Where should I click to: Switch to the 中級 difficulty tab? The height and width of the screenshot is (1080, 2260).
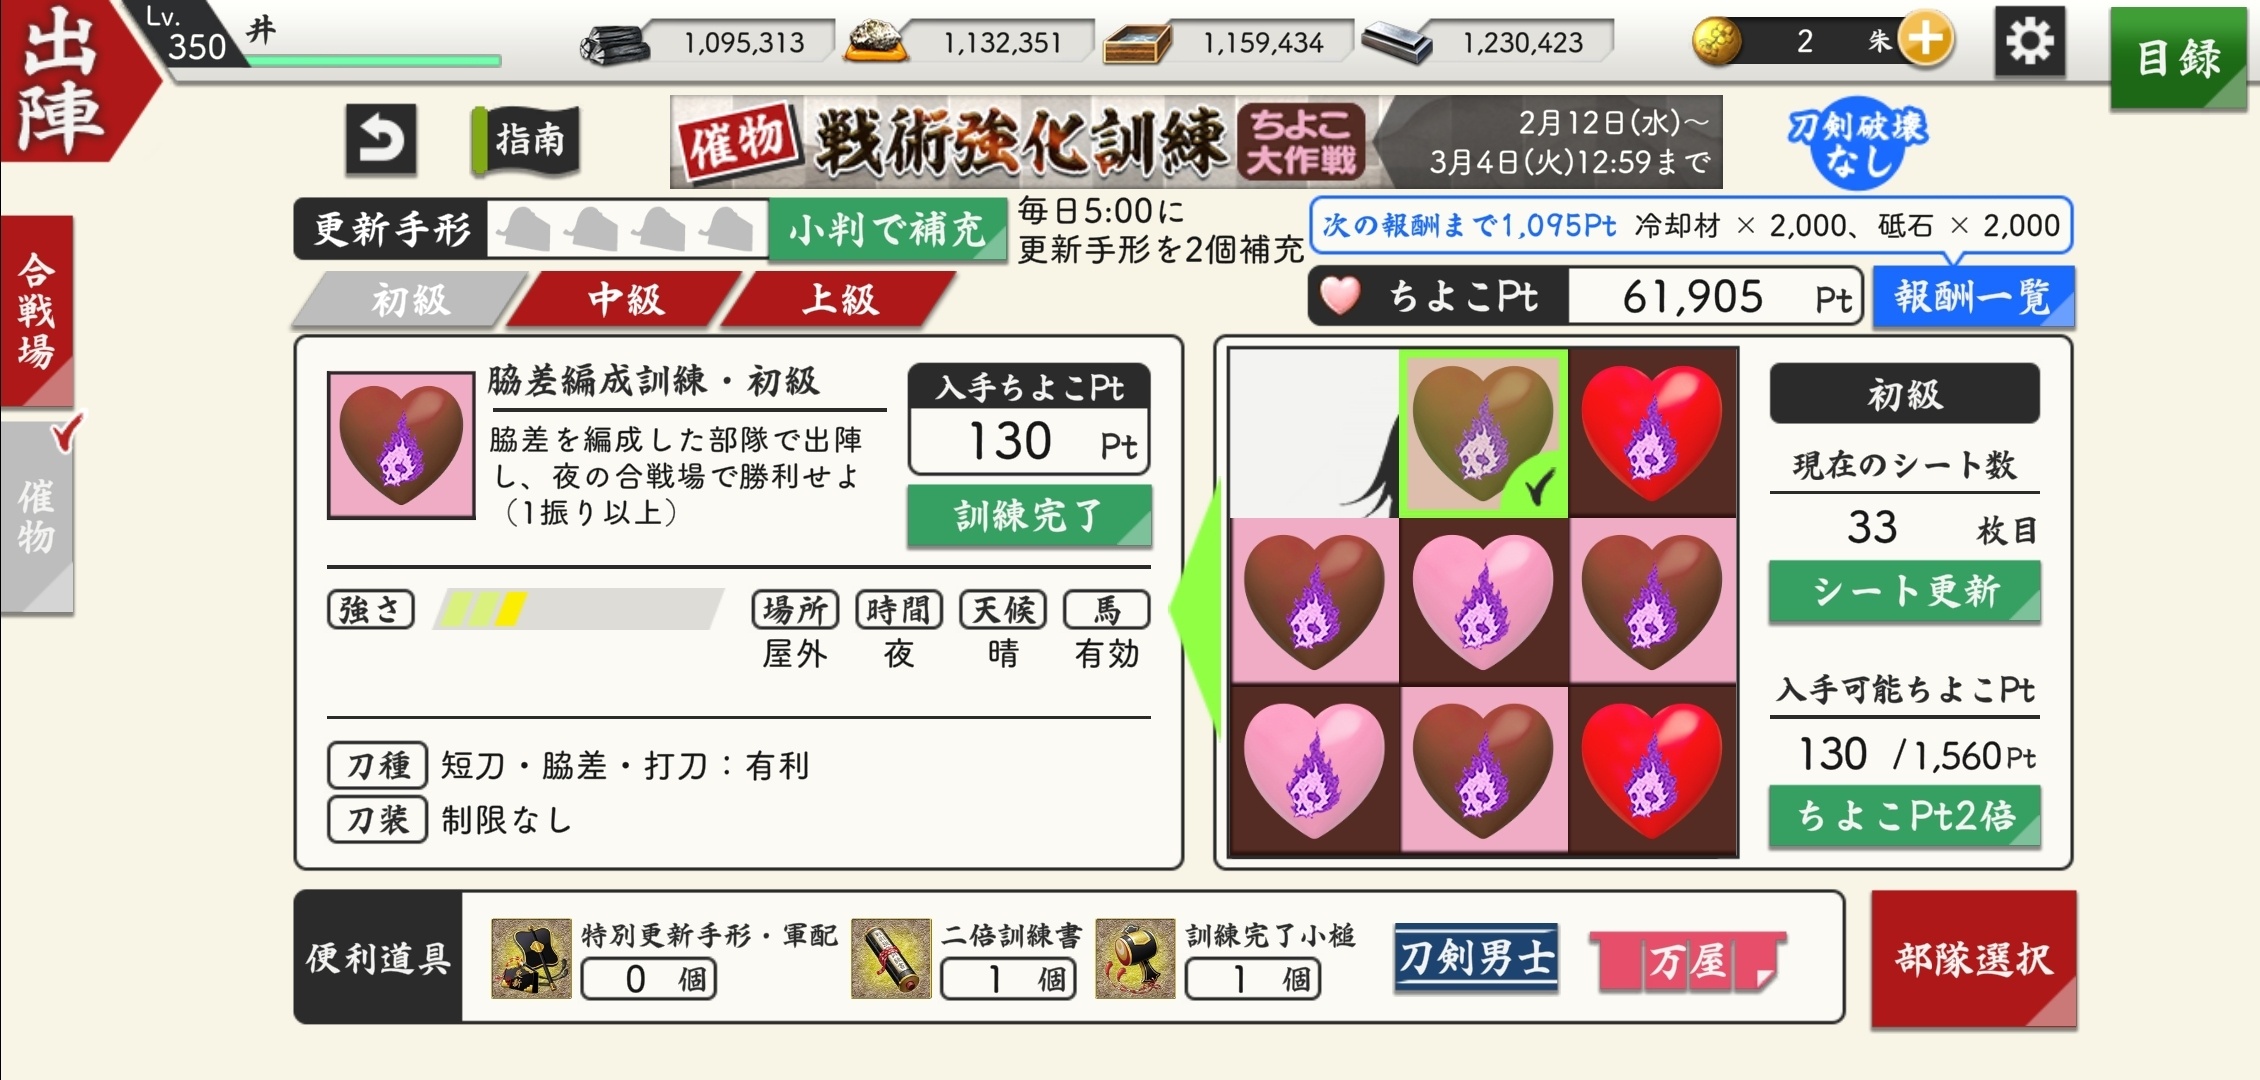(625, 299)
